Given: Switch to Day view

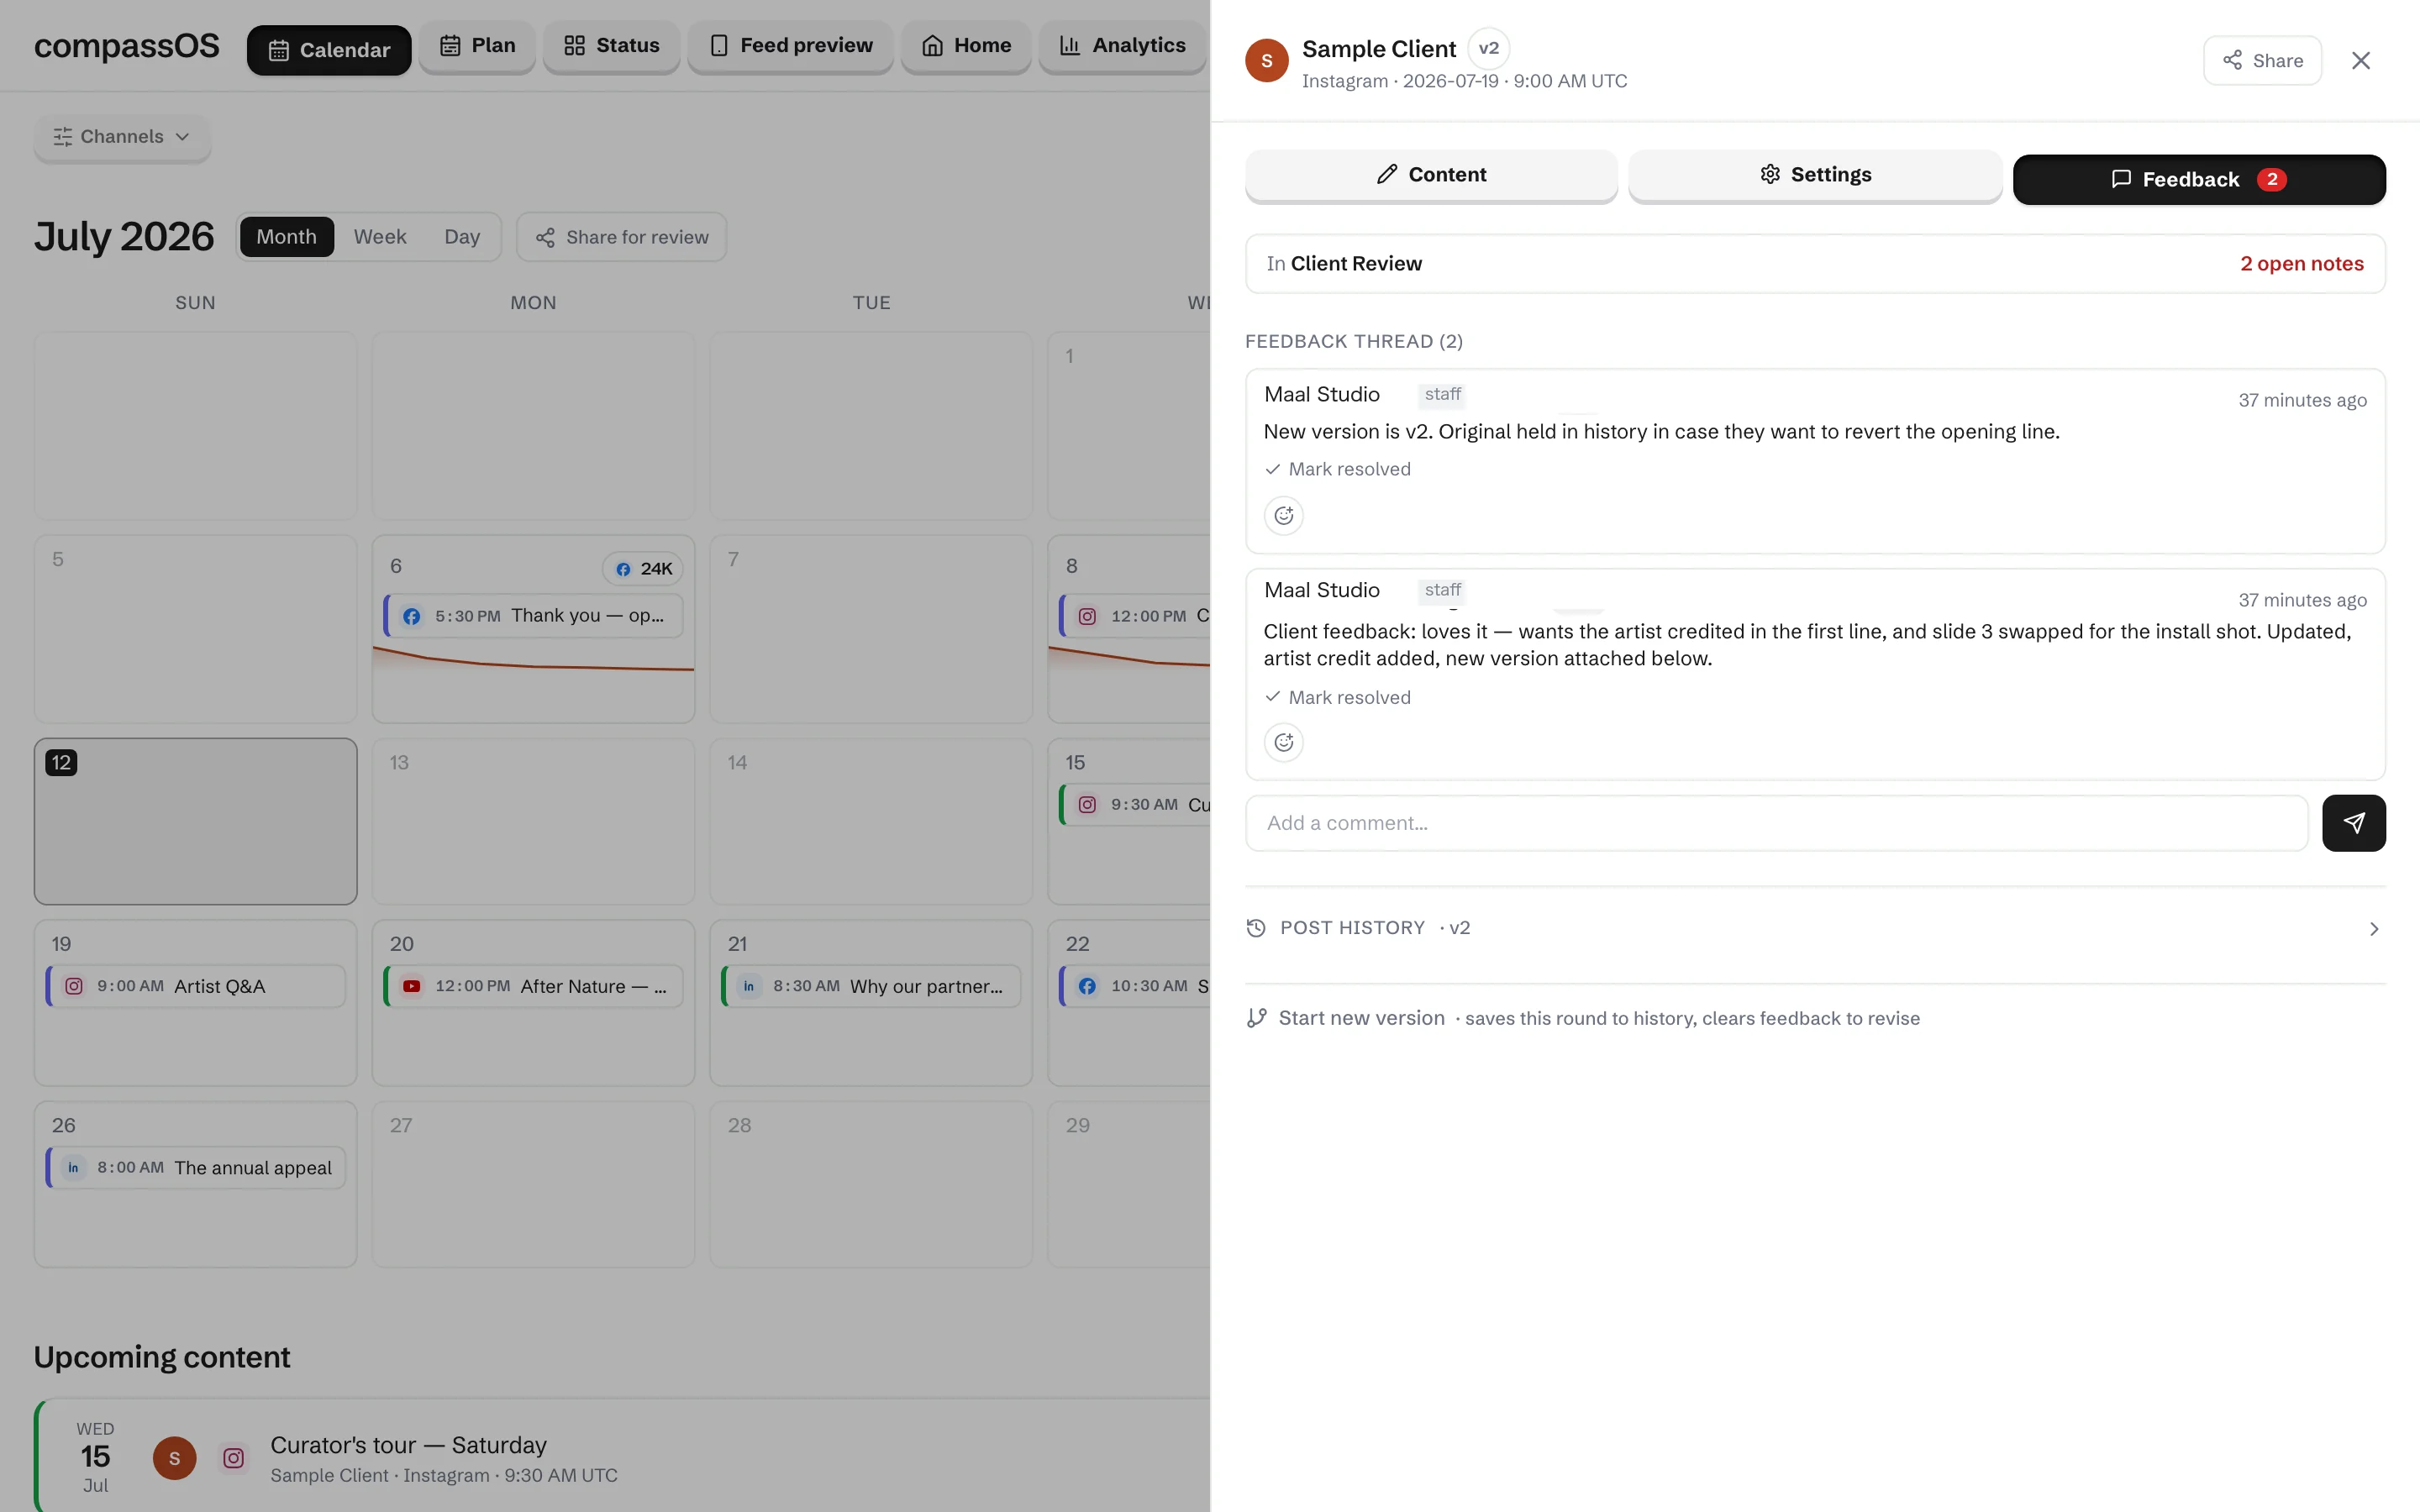Looking at the screenshot, I should (462, 237).
